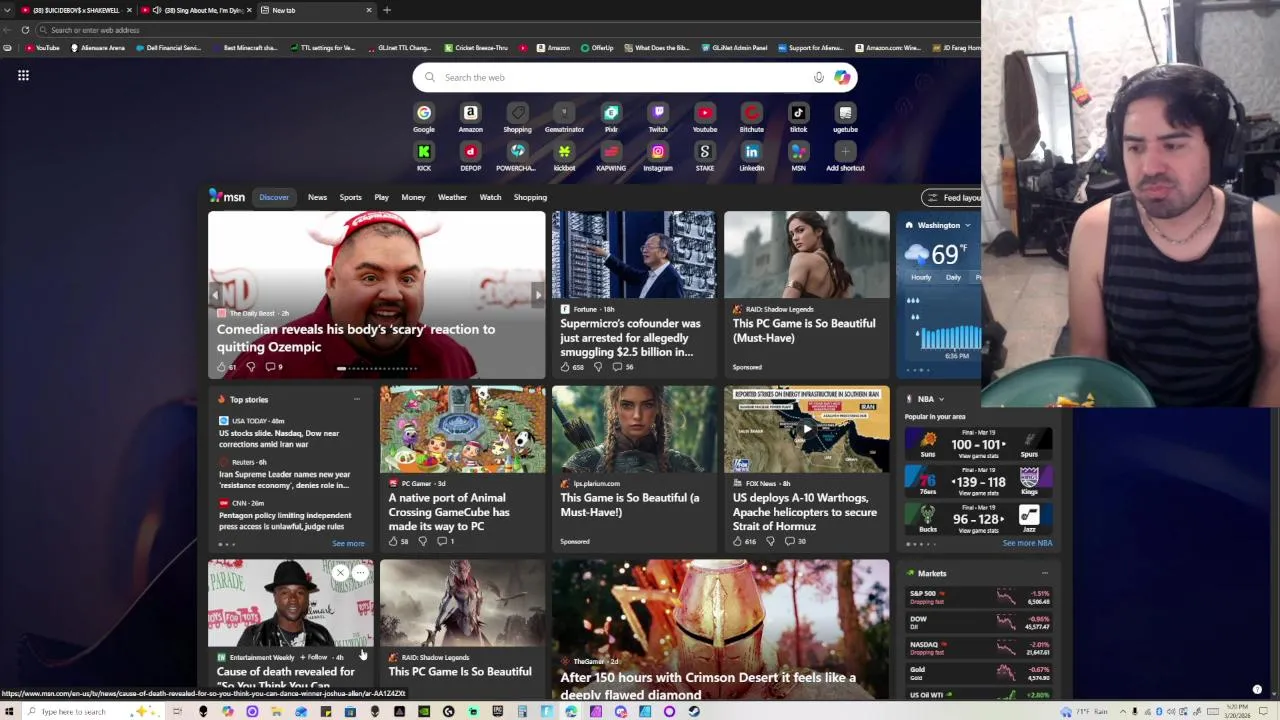This screenshot has height=720, width=1280.
Task: Hide the Entertainment Weekly story card
Action: point(340,573)
